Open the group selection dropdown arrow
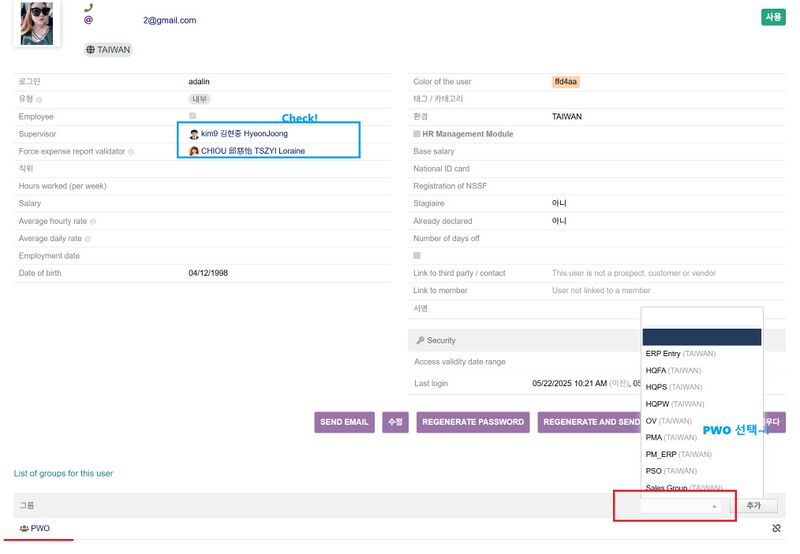The height and width of the screenshot is (554, 800). 714,507
